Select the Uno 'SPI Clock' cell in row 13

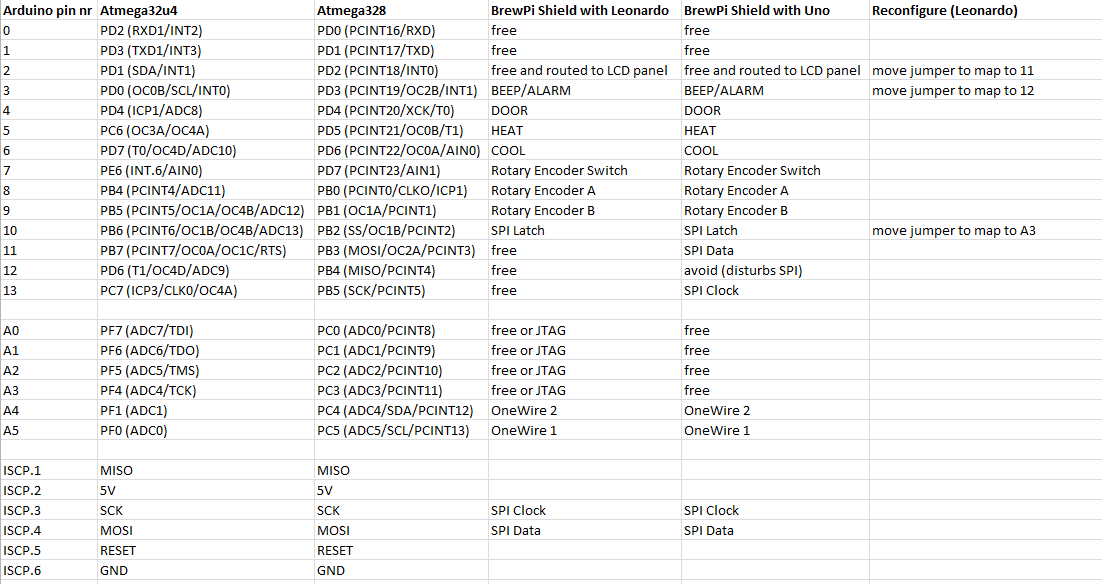[x=775, y=290]
